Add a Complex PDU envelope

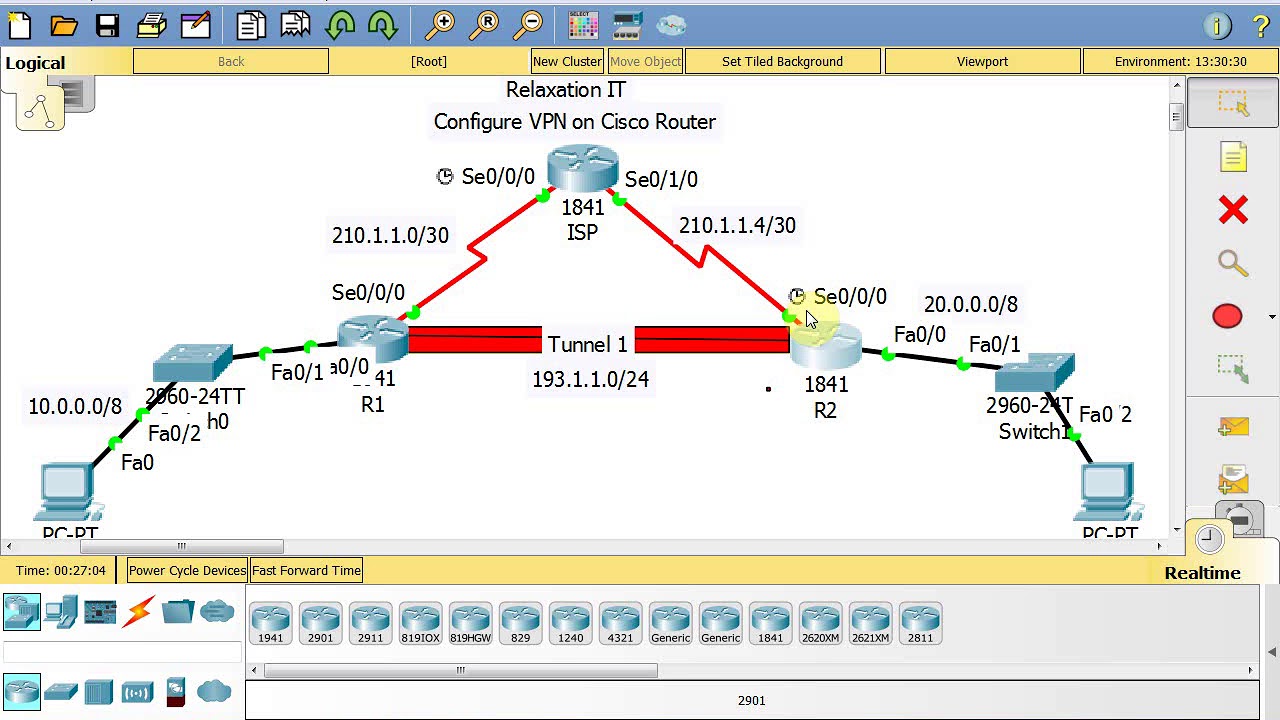(1233, 481)
